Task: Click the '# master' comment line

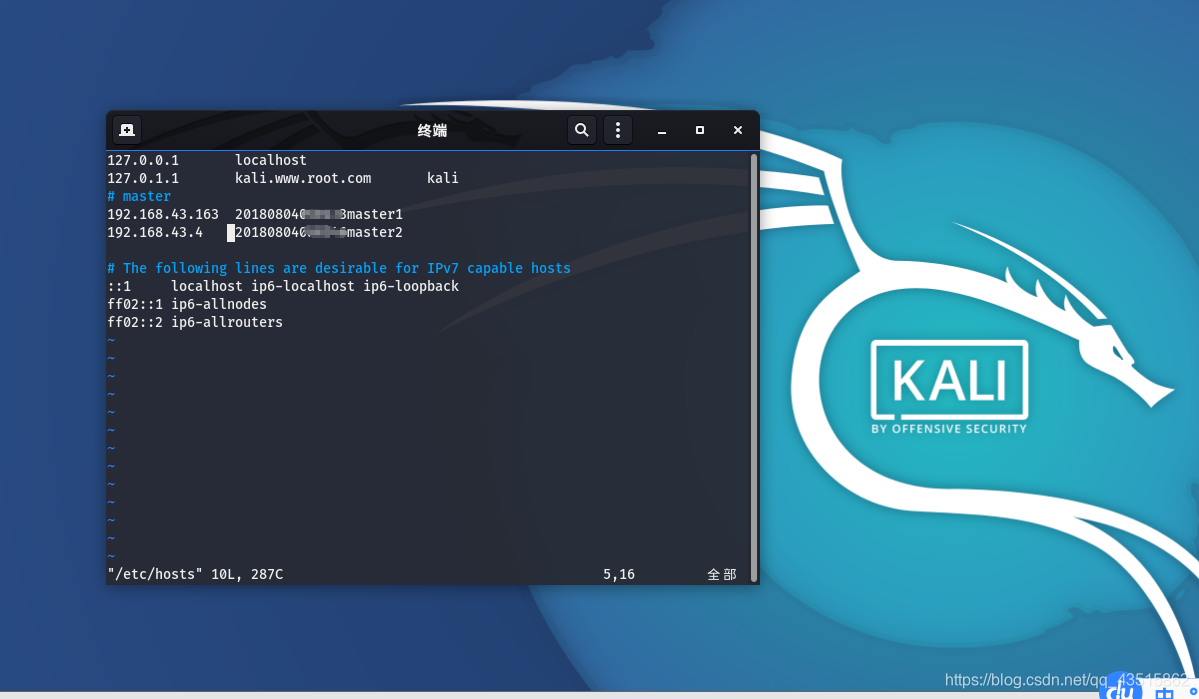Action: (139, 197)
